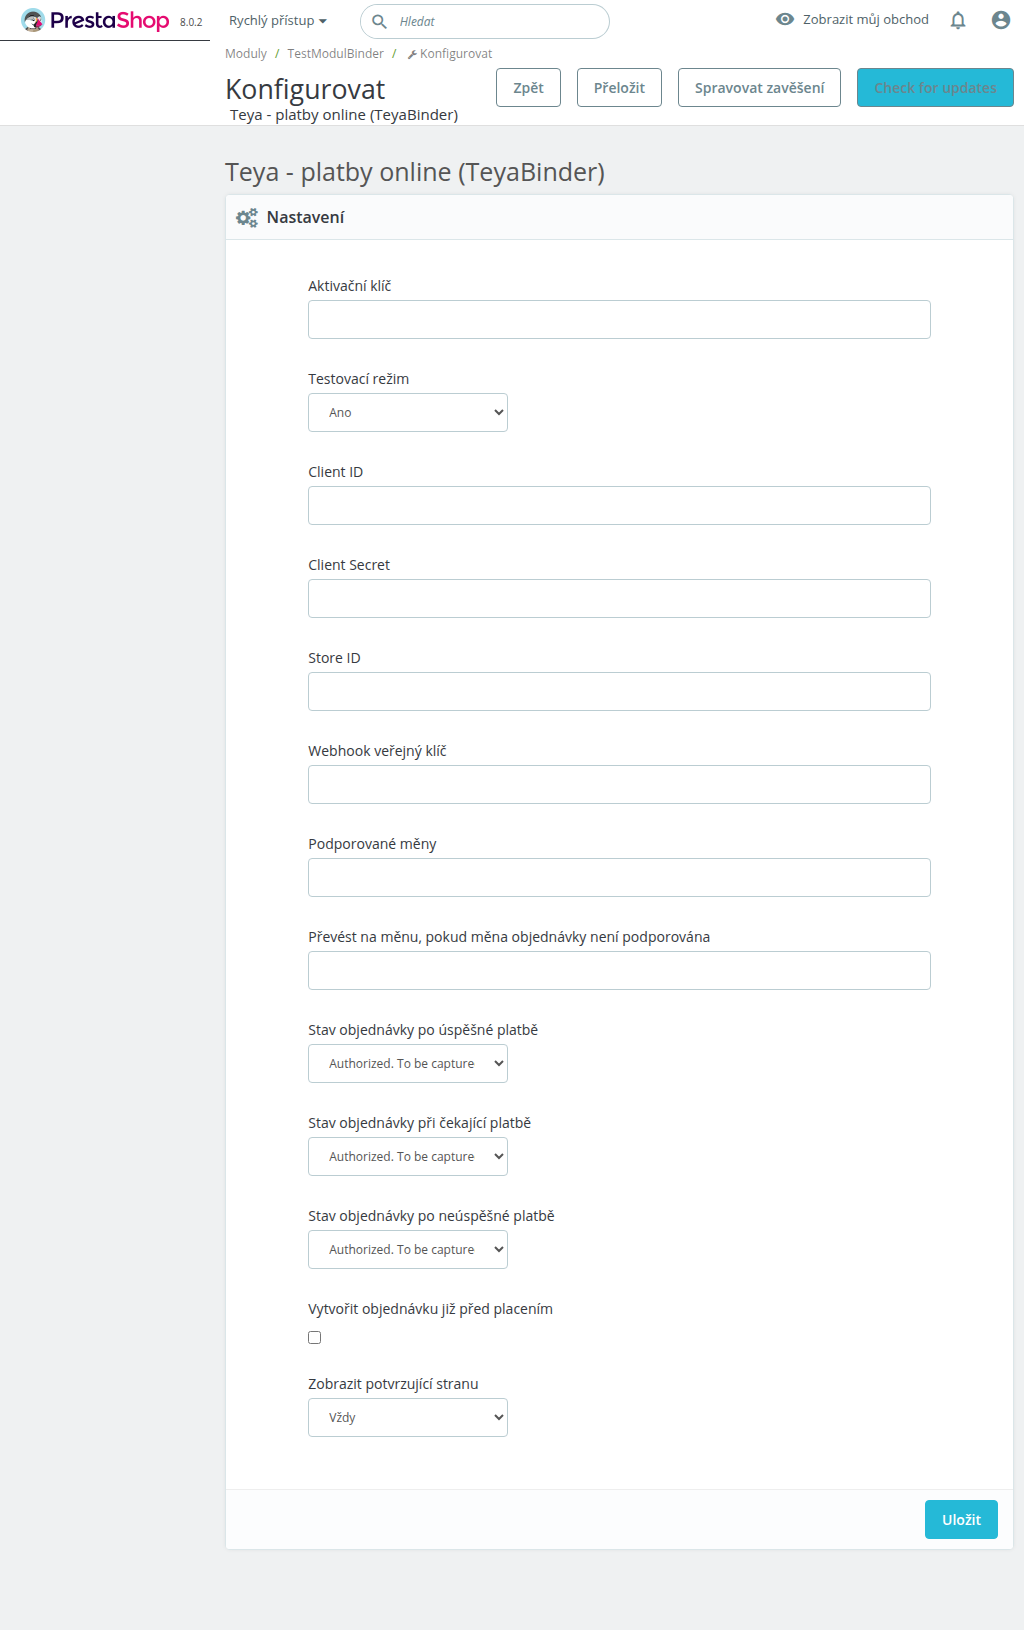Image resolution: width=1024 pixels, height=1630 pixels.
Task: Click the Check for updates button
Action: [935, 87]
